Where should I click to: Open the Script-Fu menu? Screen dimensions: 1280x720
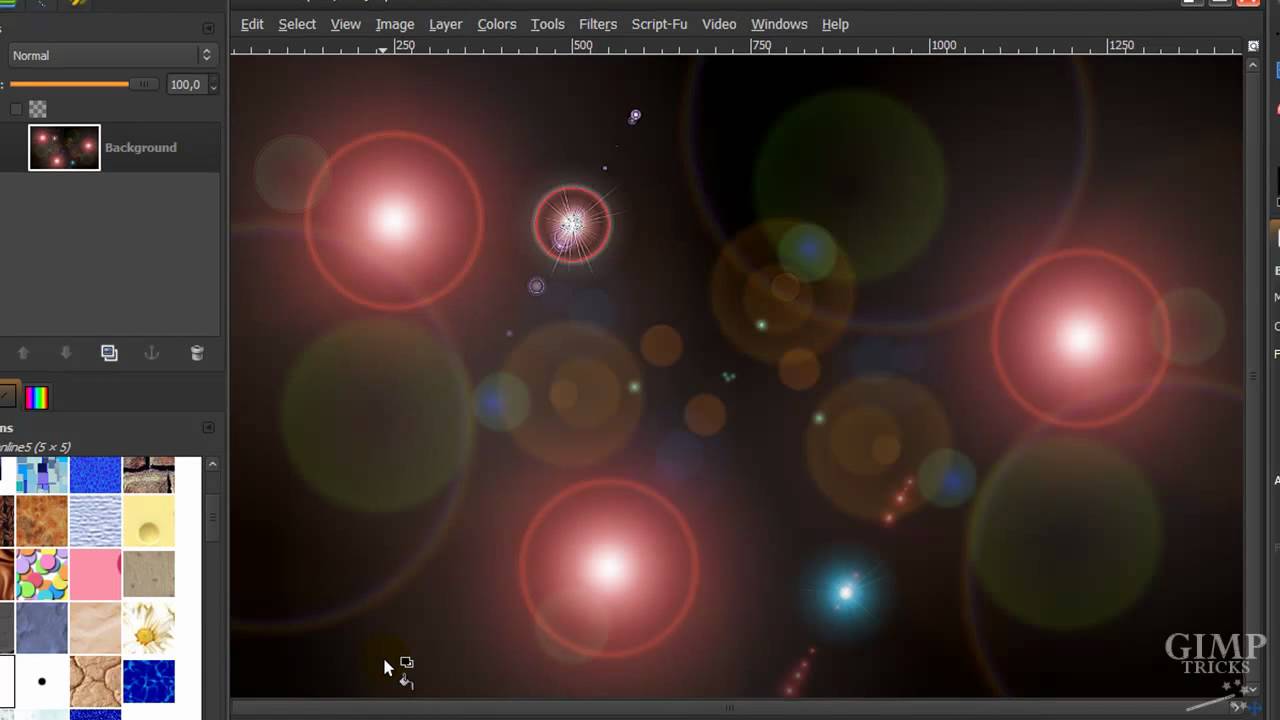pyautogui.click(x=659, y=24)
